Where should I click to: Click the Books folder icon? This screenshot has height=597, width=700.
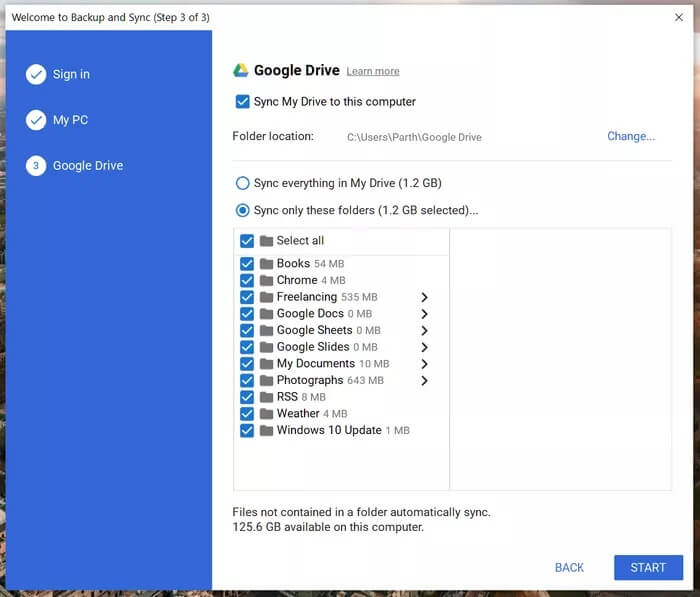267,264
